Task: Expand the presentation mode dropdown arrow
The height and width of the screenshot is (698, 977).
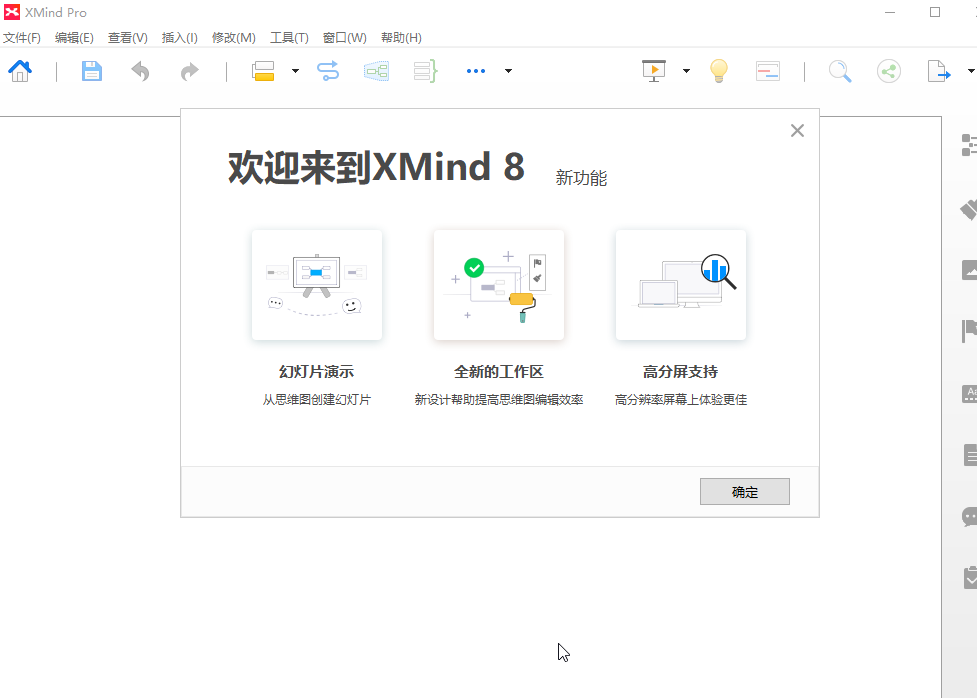Action: tap(686, 71)
